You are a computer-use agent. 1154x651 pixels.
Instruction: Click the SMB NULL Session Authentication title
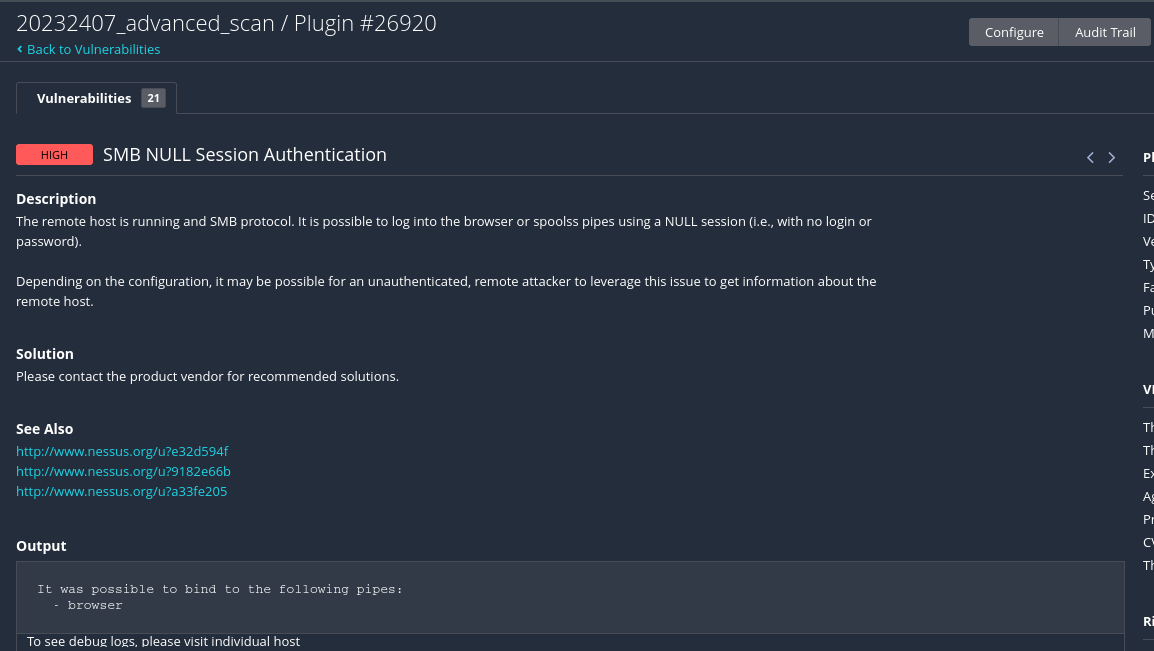click(x=245, y=155)
